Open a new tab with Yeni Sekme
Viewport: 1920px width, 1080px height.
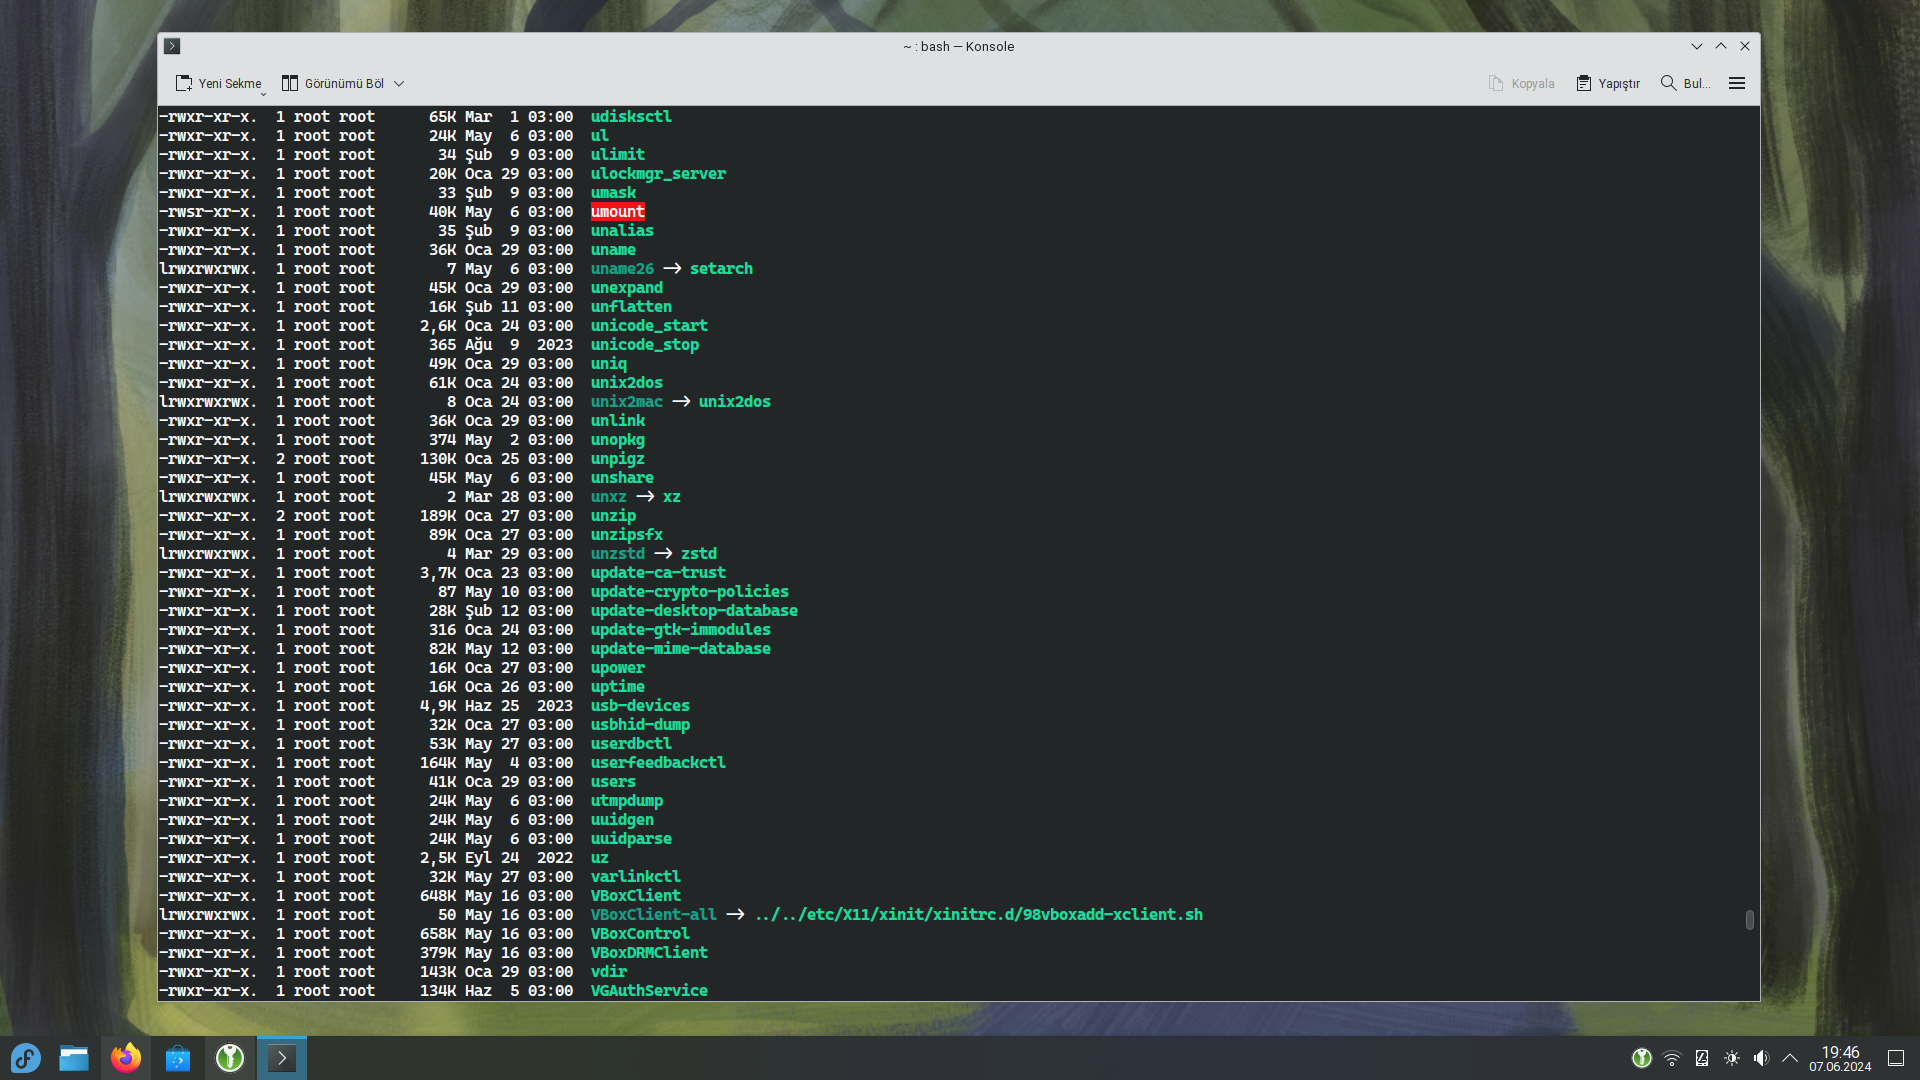[x=218, y=83]
